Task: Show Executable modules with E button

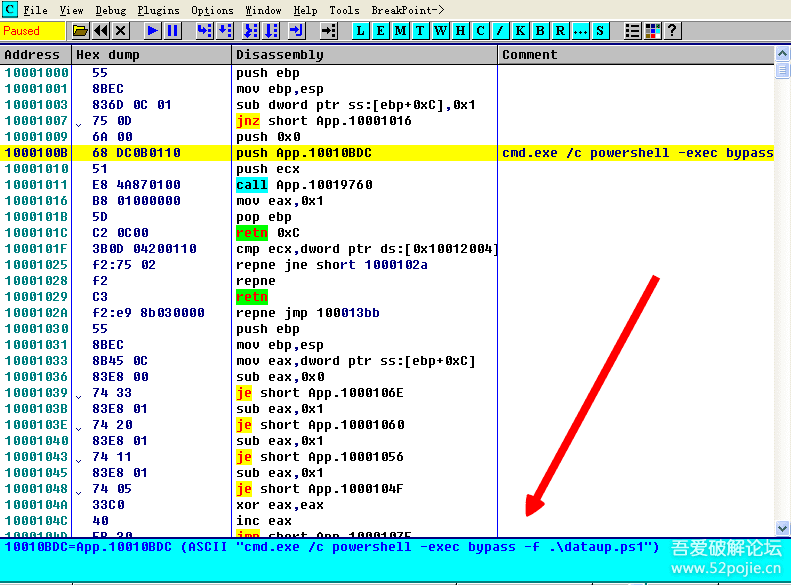Action: (380, 31)
